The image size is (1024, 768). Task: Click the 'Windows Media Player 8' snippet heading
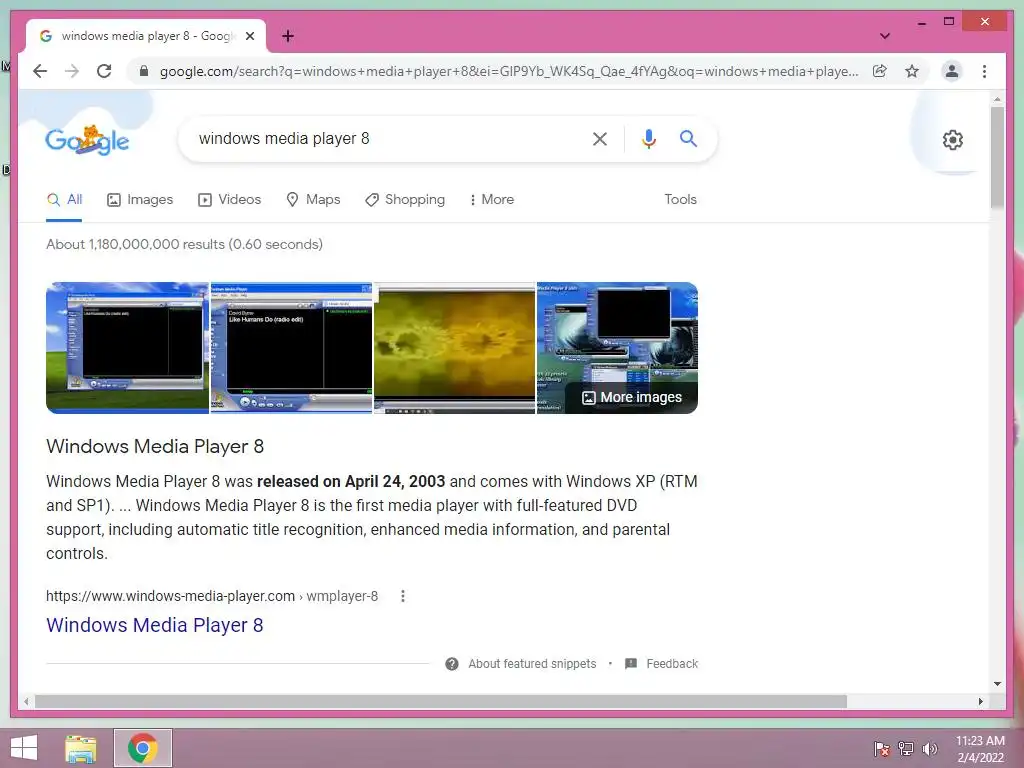(x=155, y=446)
